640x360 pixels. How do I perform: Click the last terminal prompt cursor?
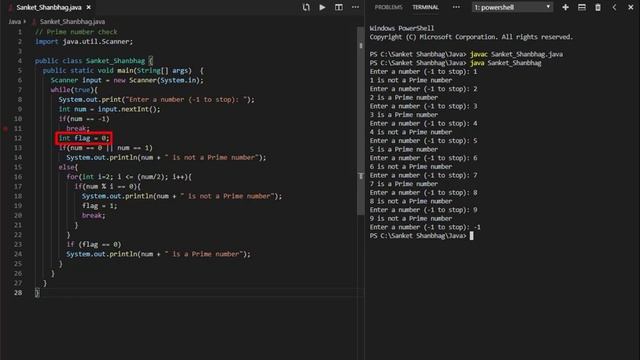point(471,236)
